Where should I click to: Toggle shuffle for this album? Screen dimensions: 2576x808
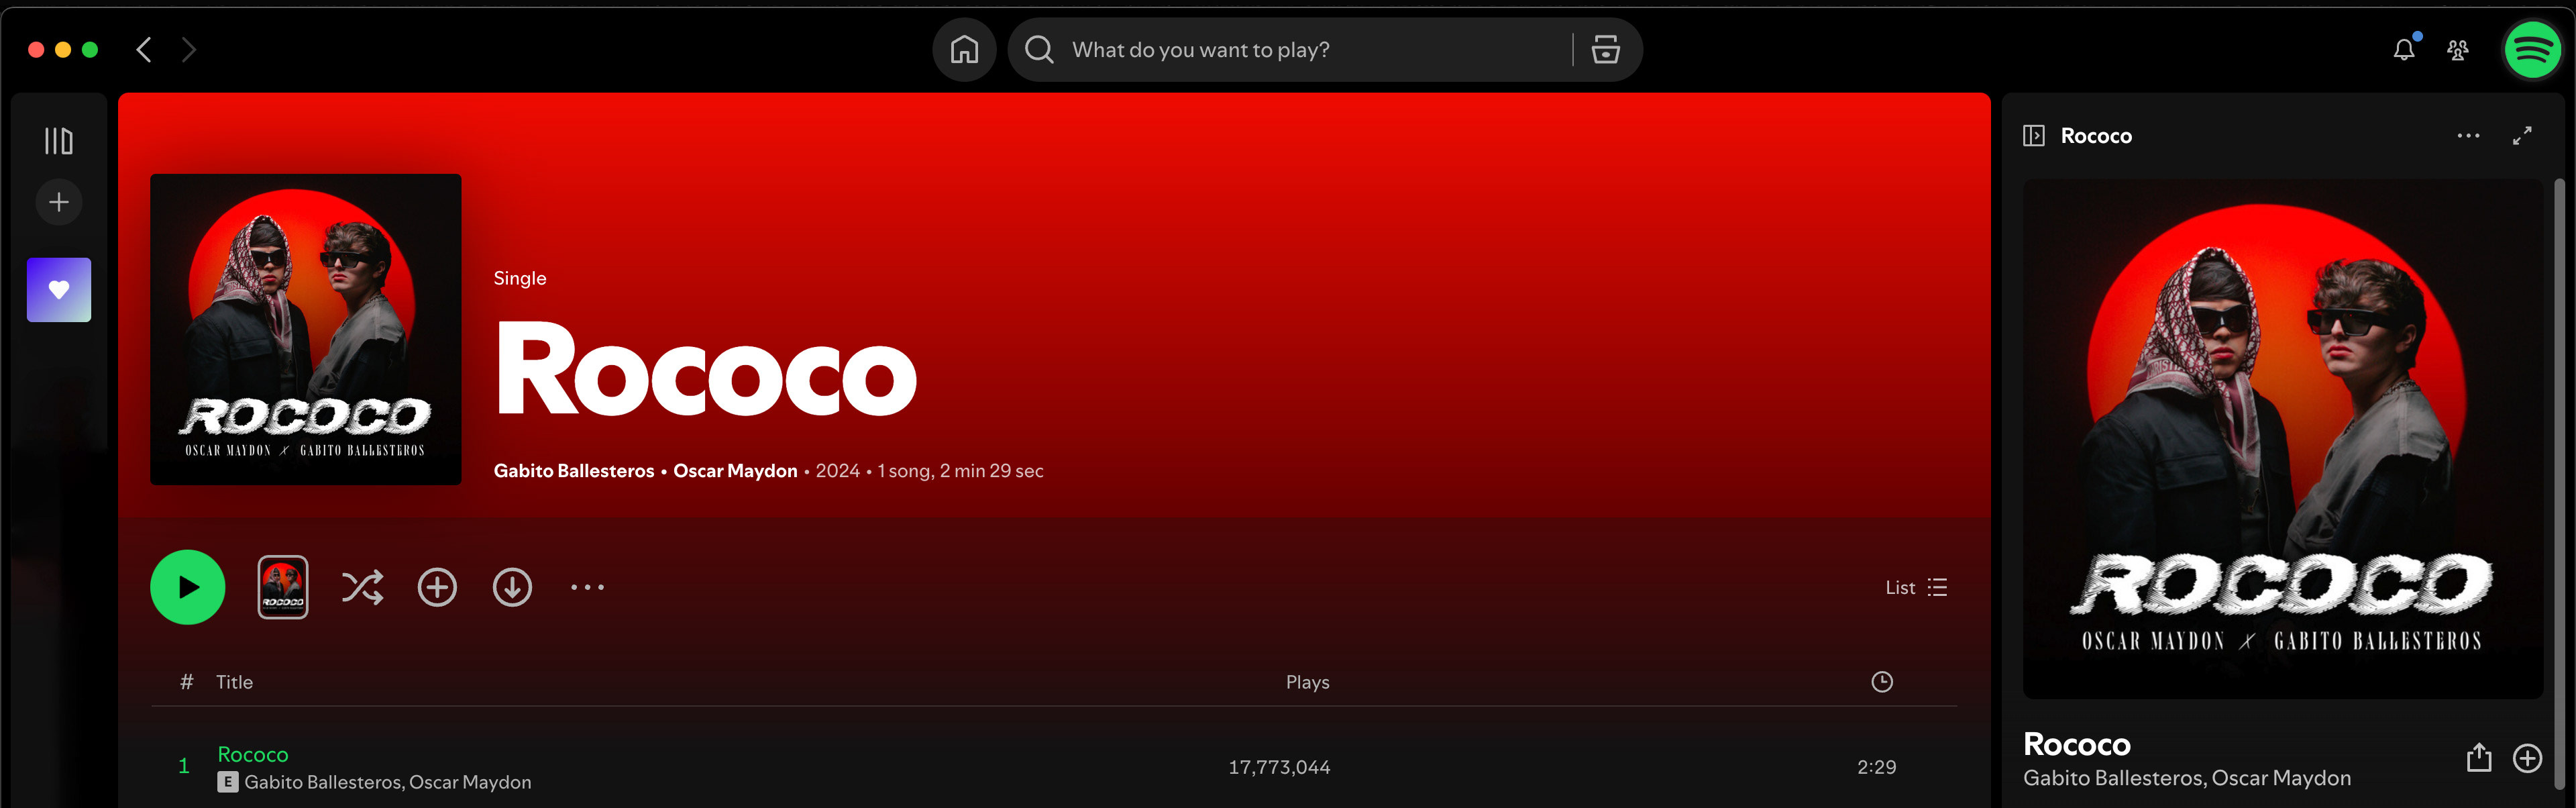(x=362, y=587)
